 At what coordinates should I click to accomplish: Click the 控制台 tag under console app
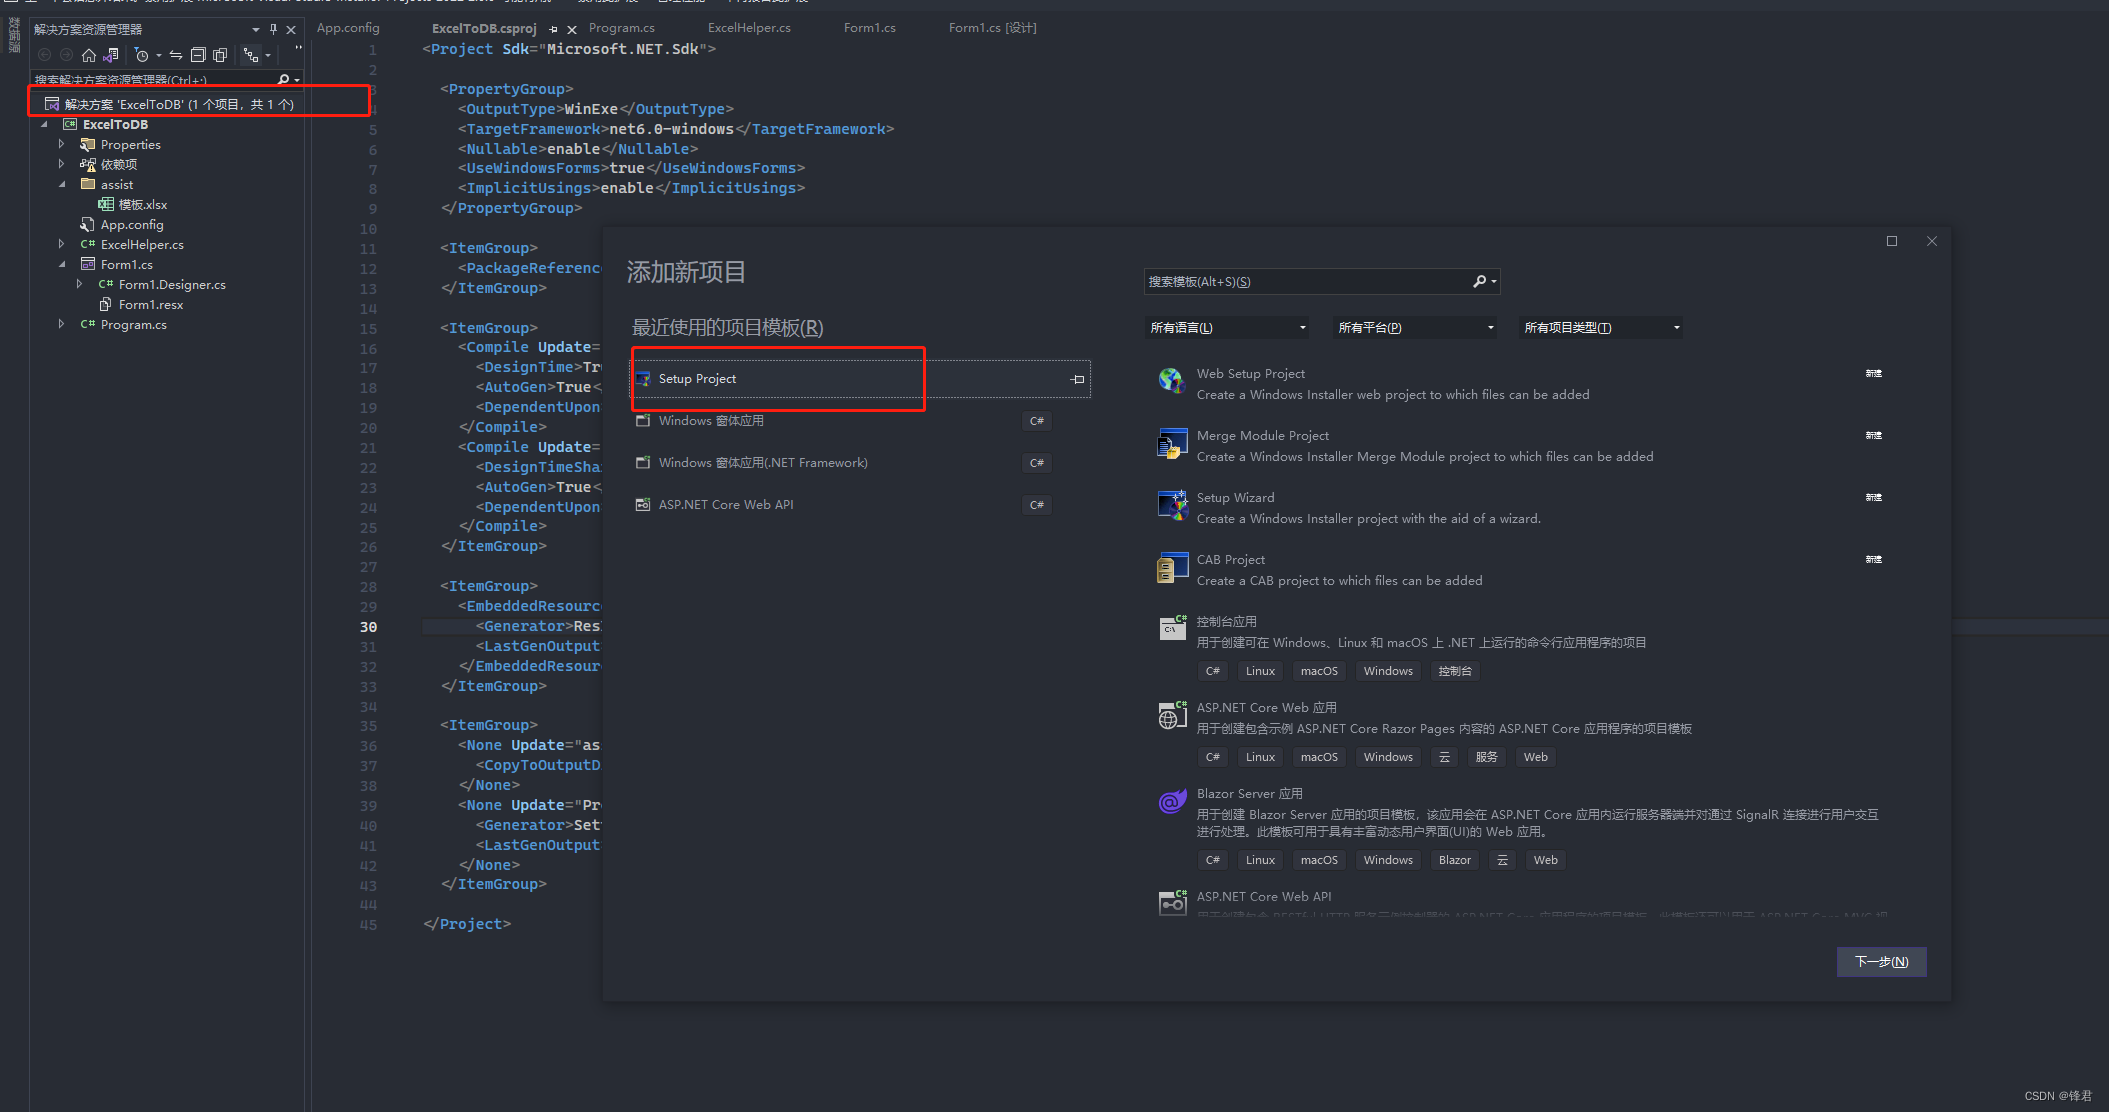point(1454,671)
